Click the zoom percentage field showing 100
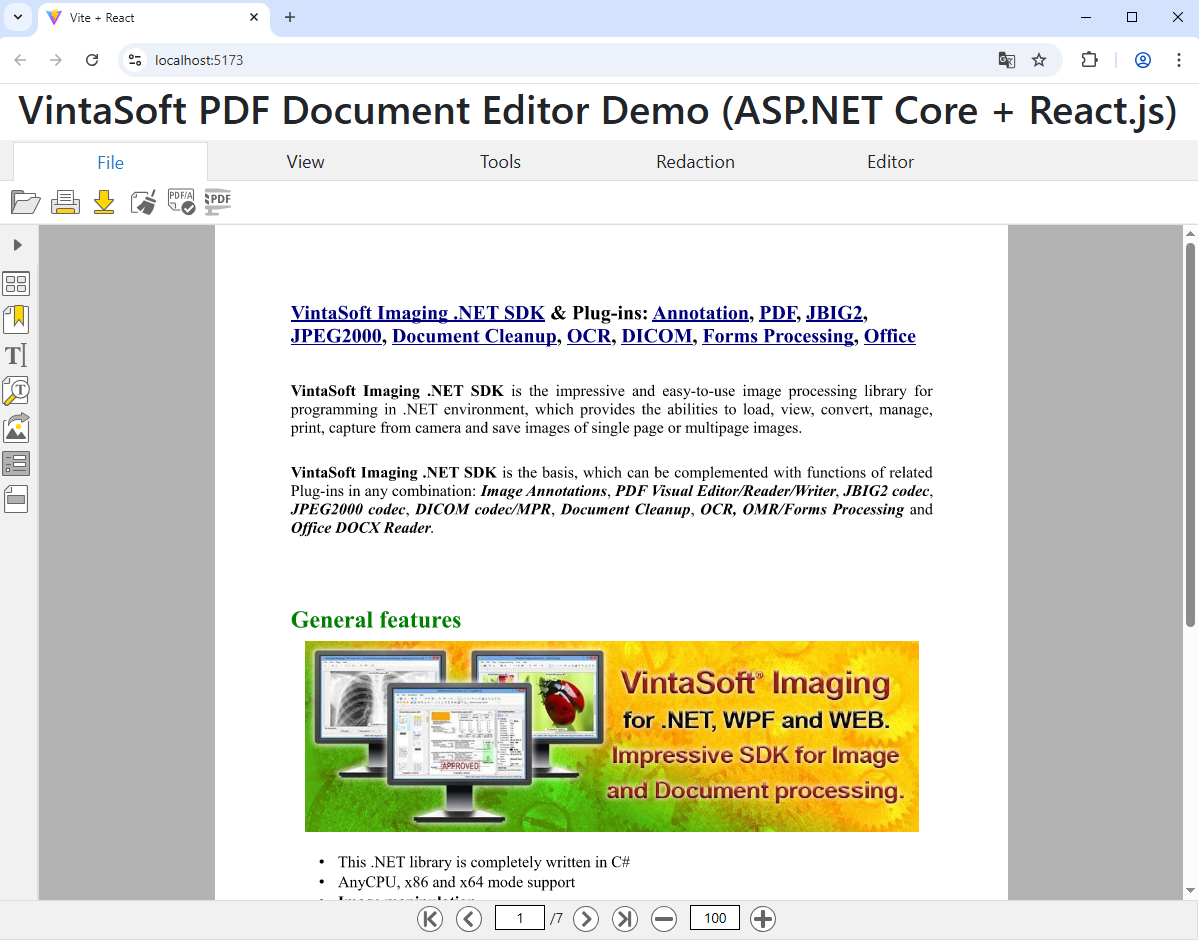 tap(714, 918)
